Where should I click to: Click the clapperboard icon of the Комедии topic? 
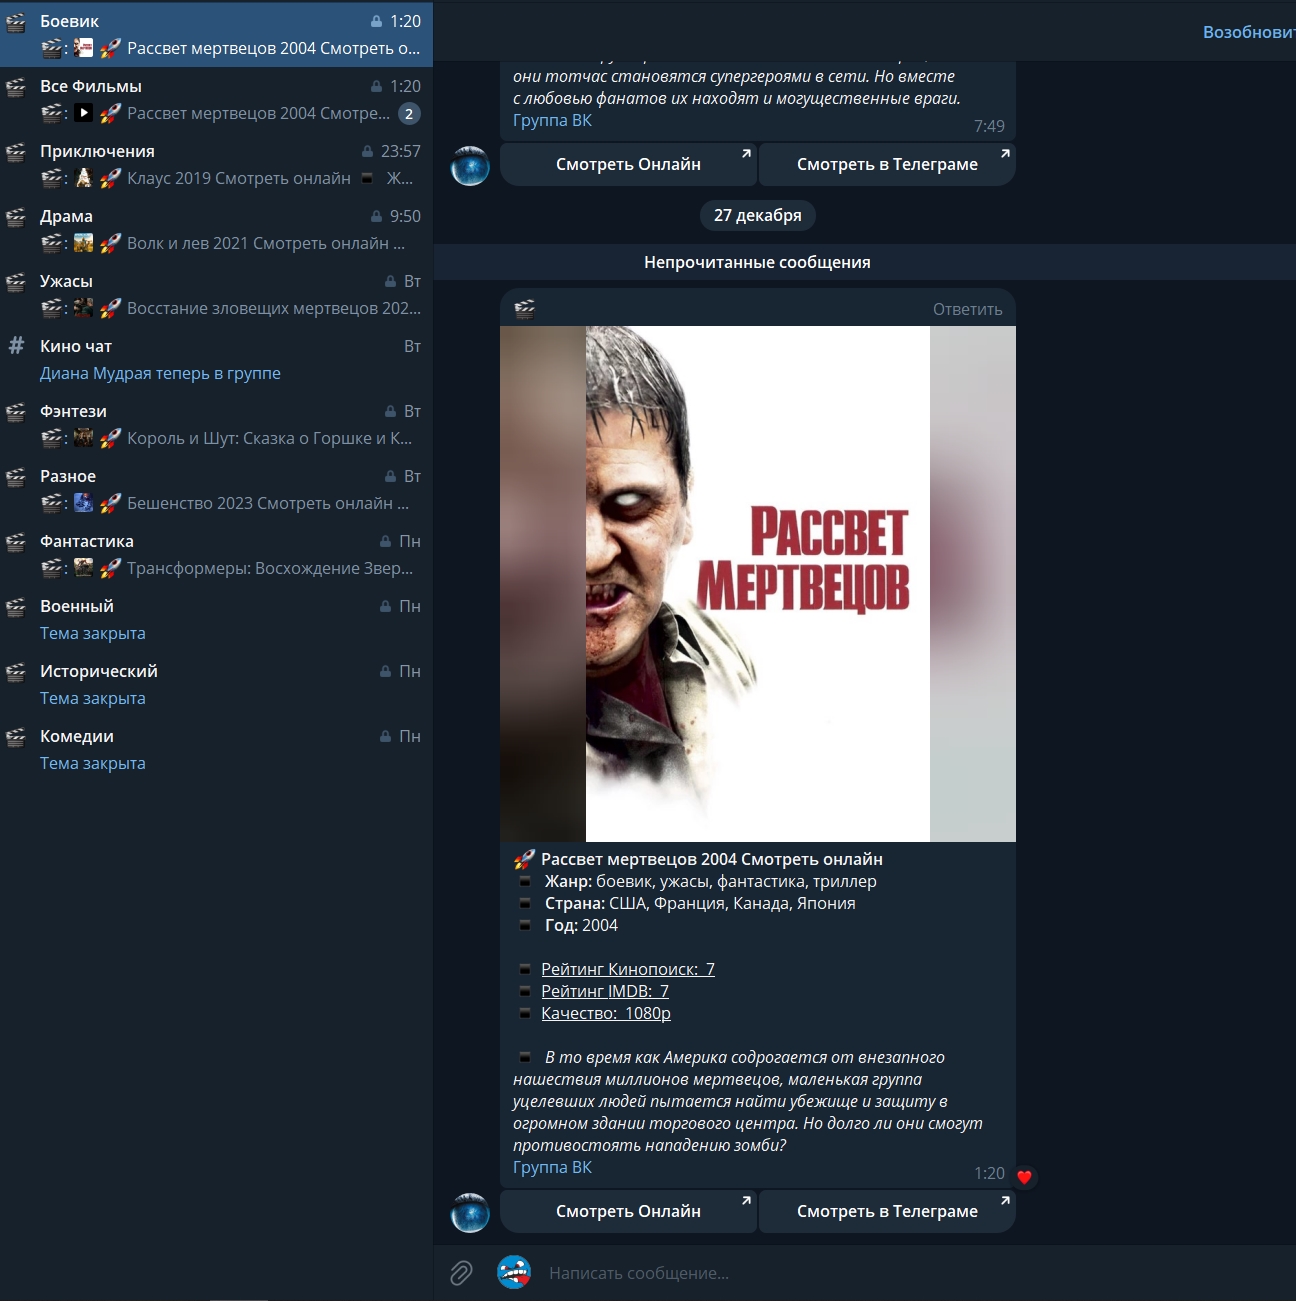tap(16, 736)
